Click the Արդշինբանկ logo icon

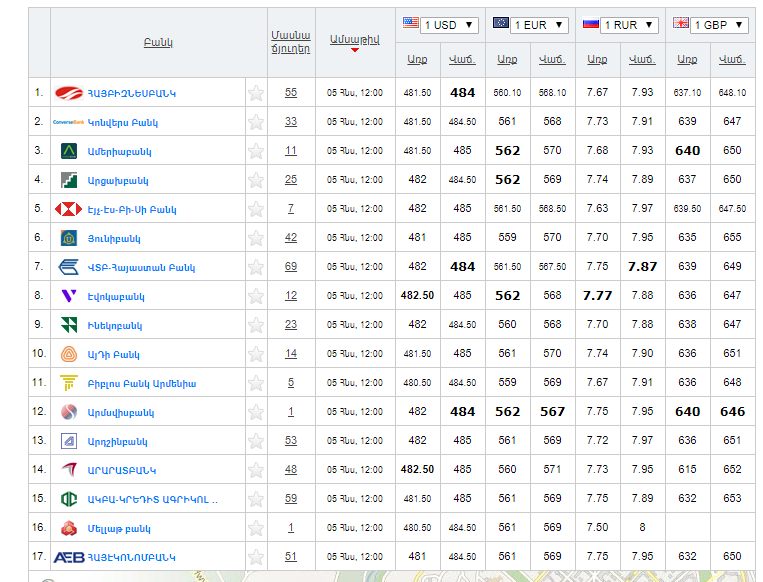tap(69, 441)
